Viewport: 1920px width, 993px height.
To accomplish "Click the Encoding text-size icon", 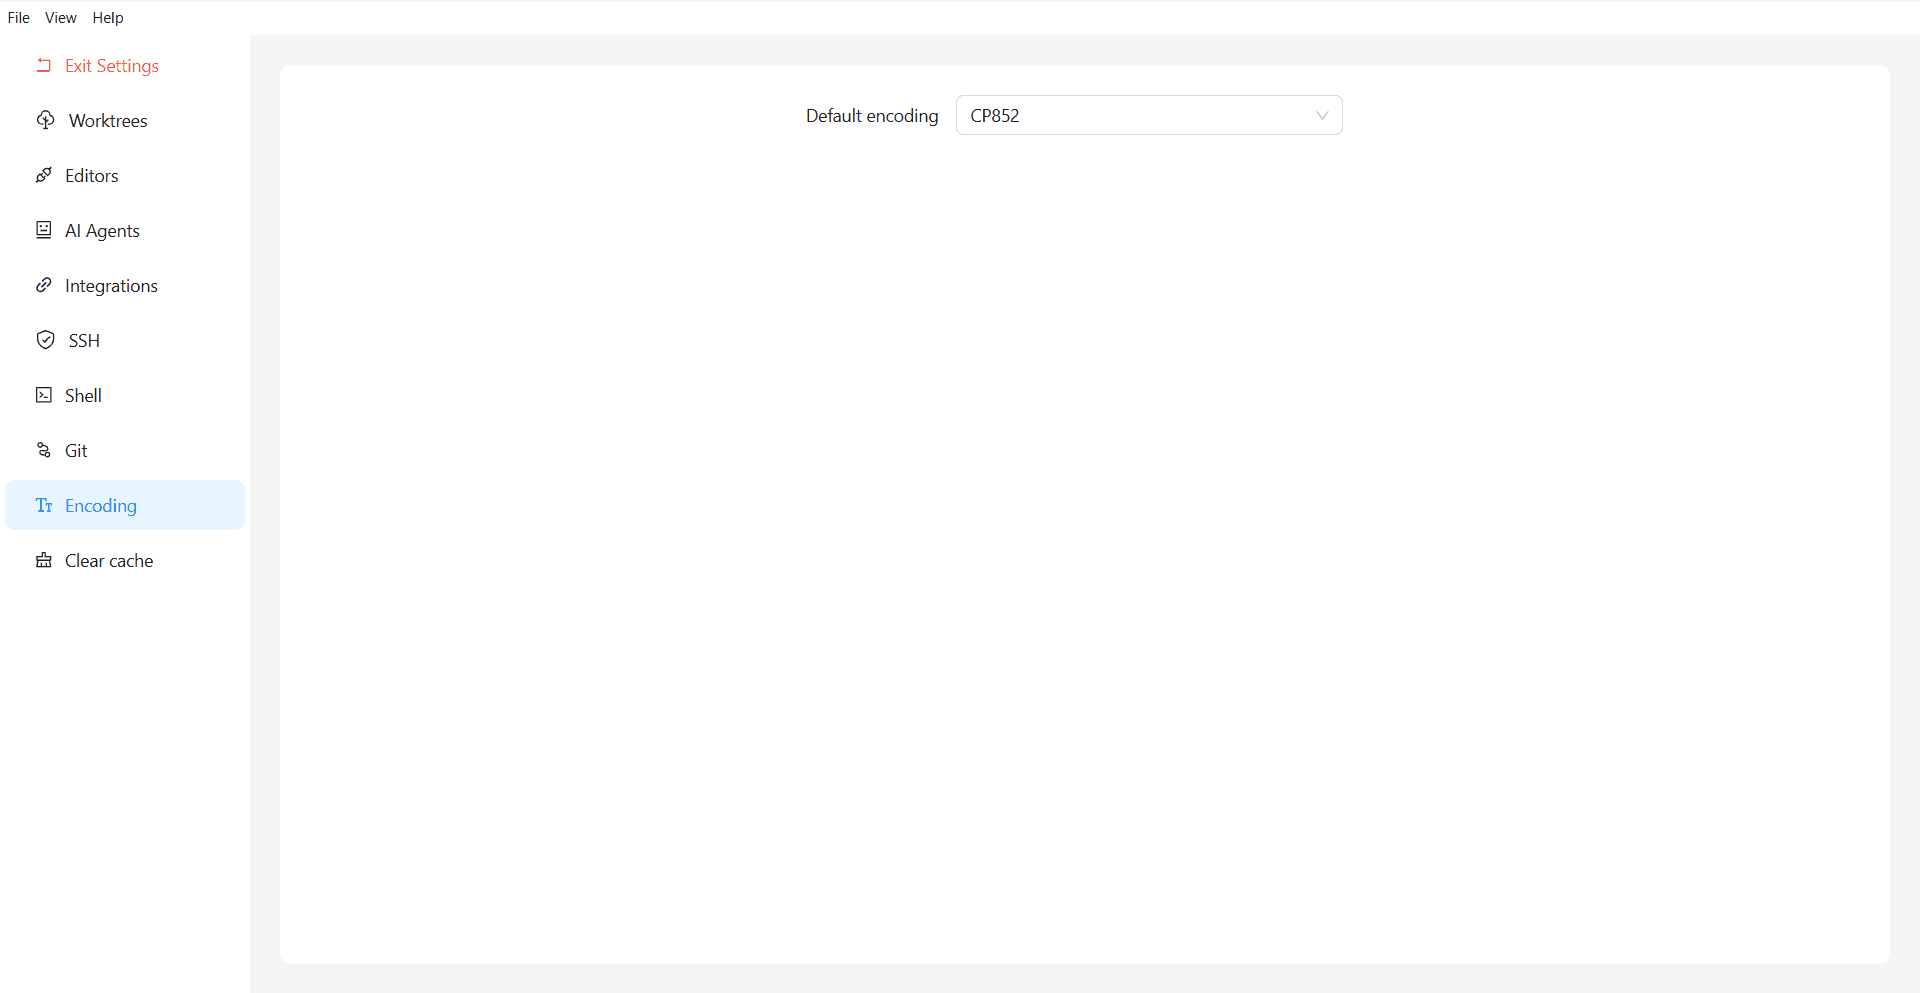I will pyautogui.click(x=44, y=505).
